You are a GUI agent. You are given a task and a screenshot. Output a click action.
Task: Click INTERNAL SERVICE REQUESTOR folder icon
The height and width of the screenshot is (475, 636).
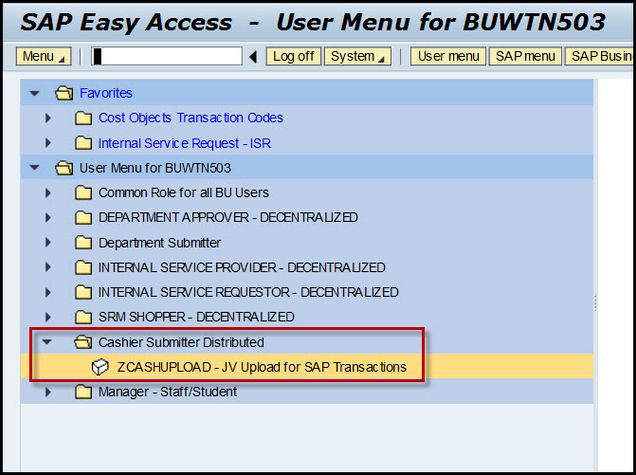(84, 292)
